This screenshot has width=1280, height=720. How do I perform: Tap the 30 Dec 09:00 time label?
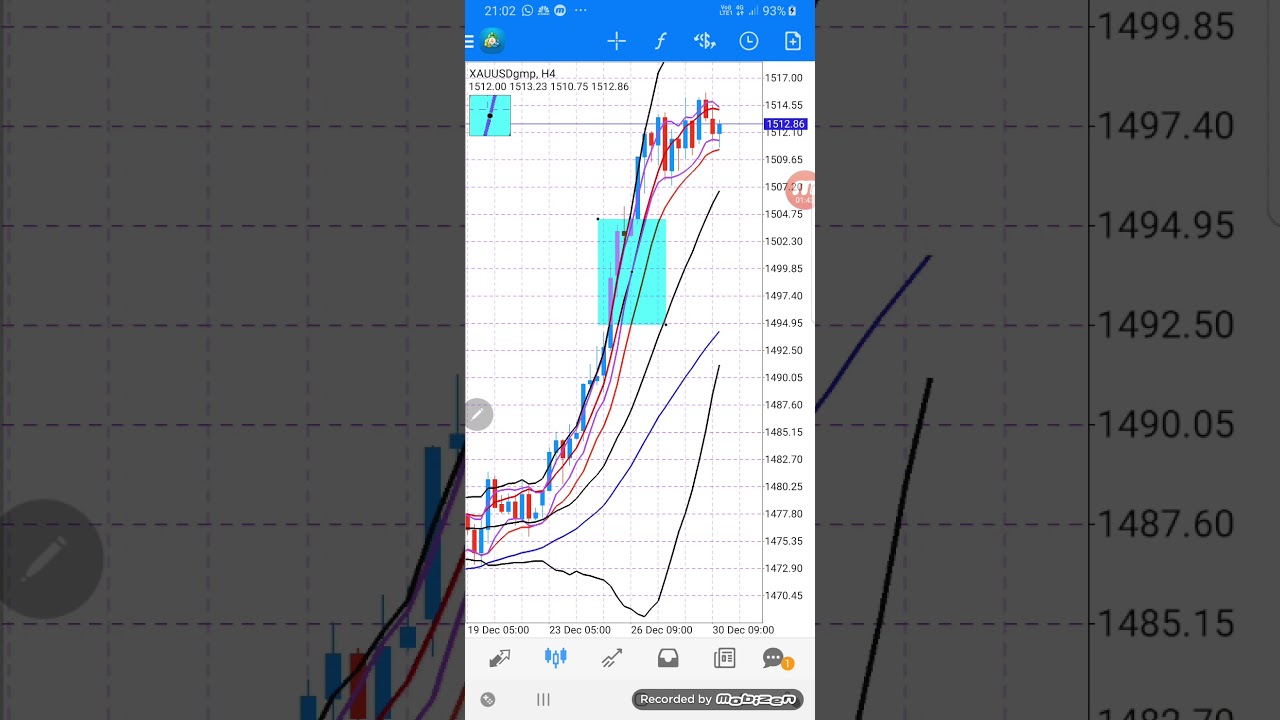pyautogui.click(x=743, y=630)
